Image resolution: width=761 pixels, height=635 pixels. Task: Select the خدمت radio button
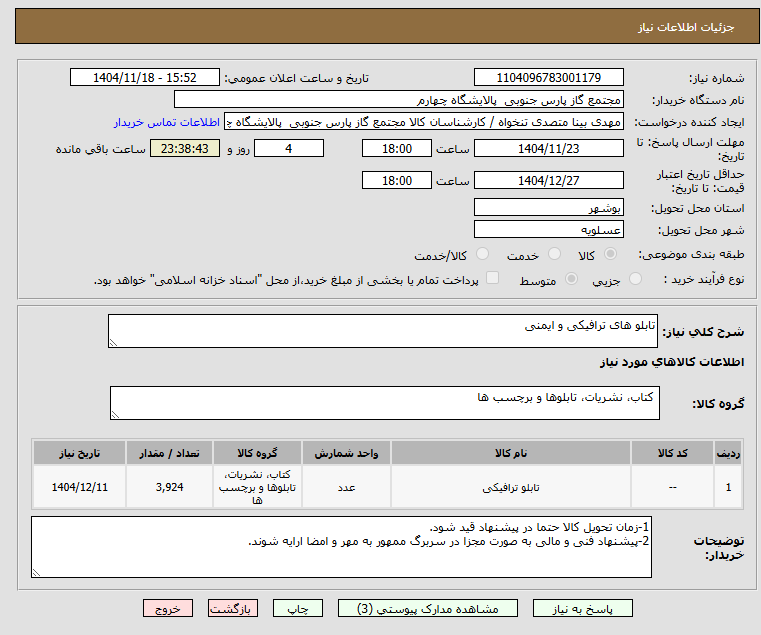554,254
